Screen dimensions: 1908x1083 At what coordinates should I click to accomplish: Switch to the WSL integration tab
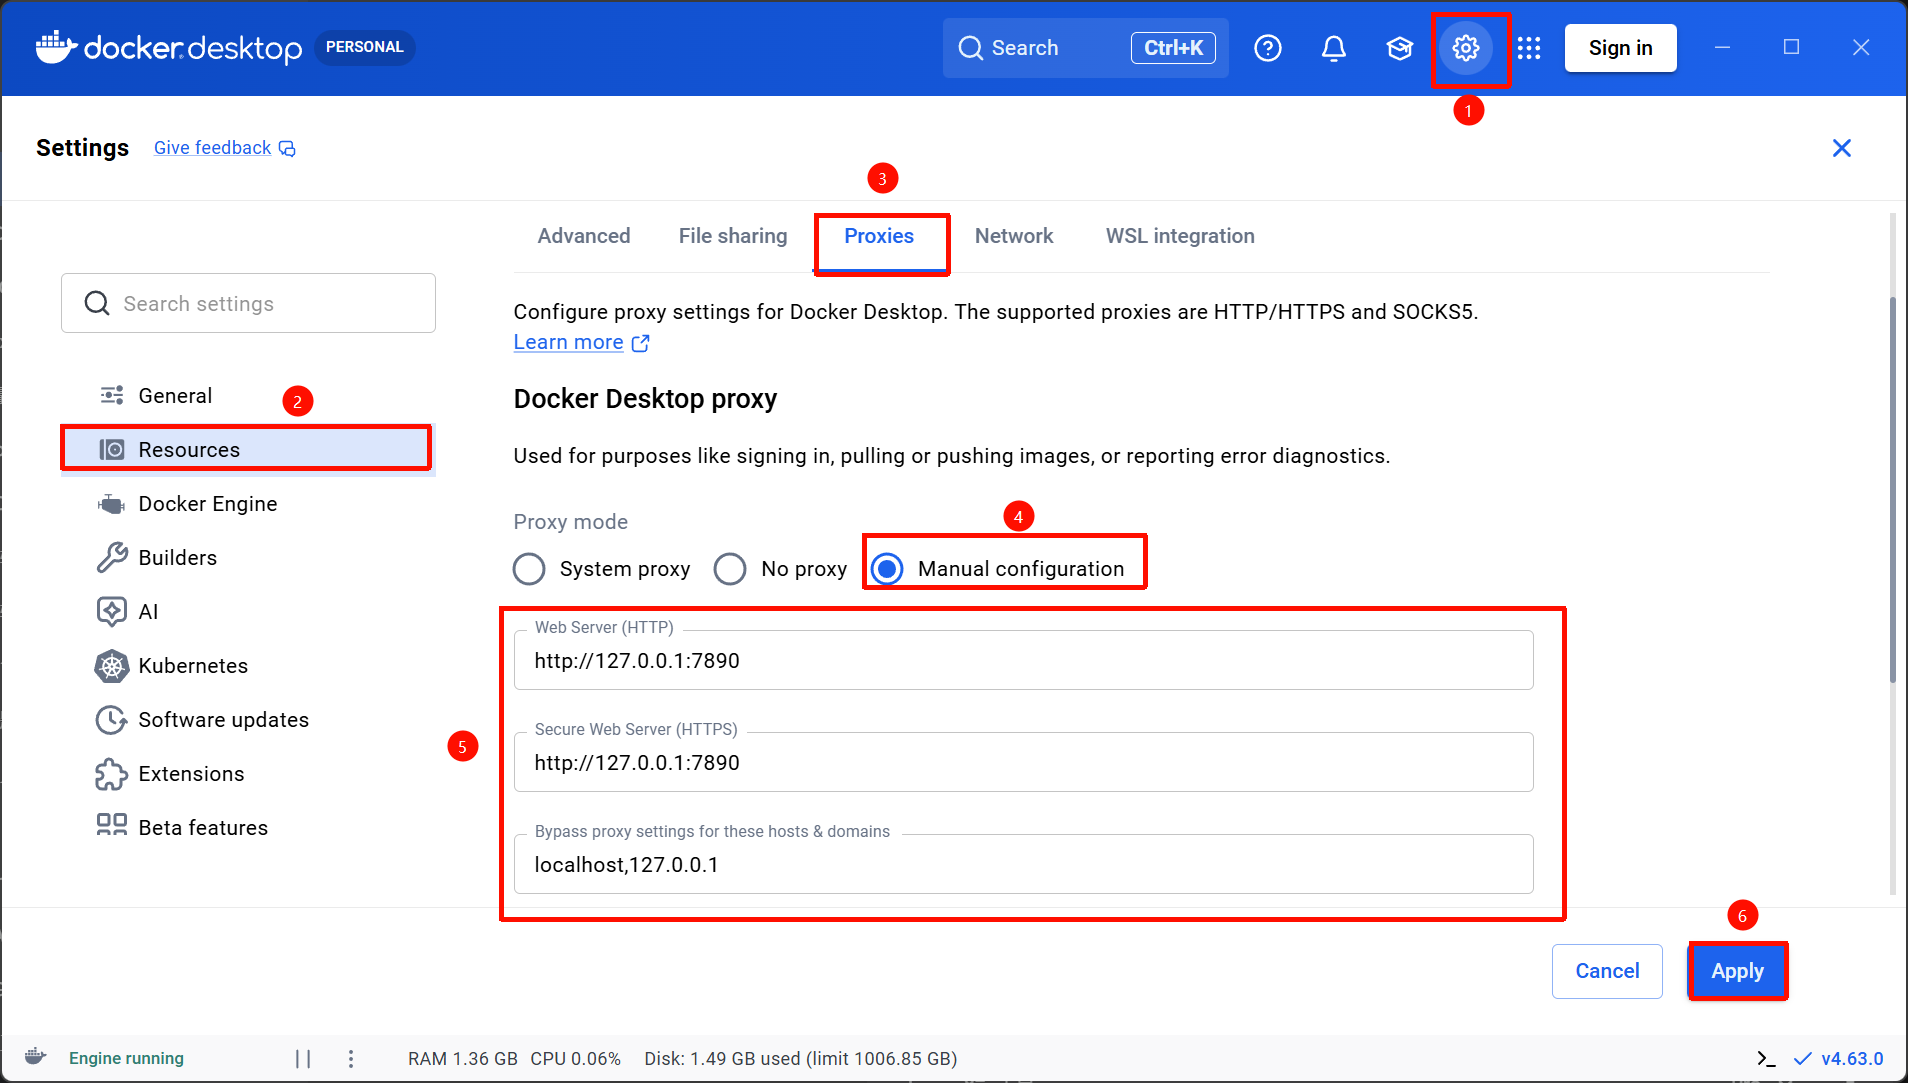pos(1180,236)
